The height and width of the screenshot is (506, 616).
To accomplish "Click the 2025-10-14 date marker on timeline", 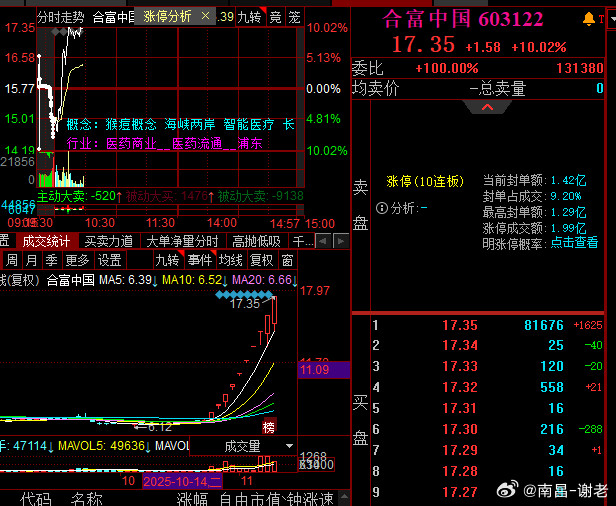I will [x=182, y=481].
